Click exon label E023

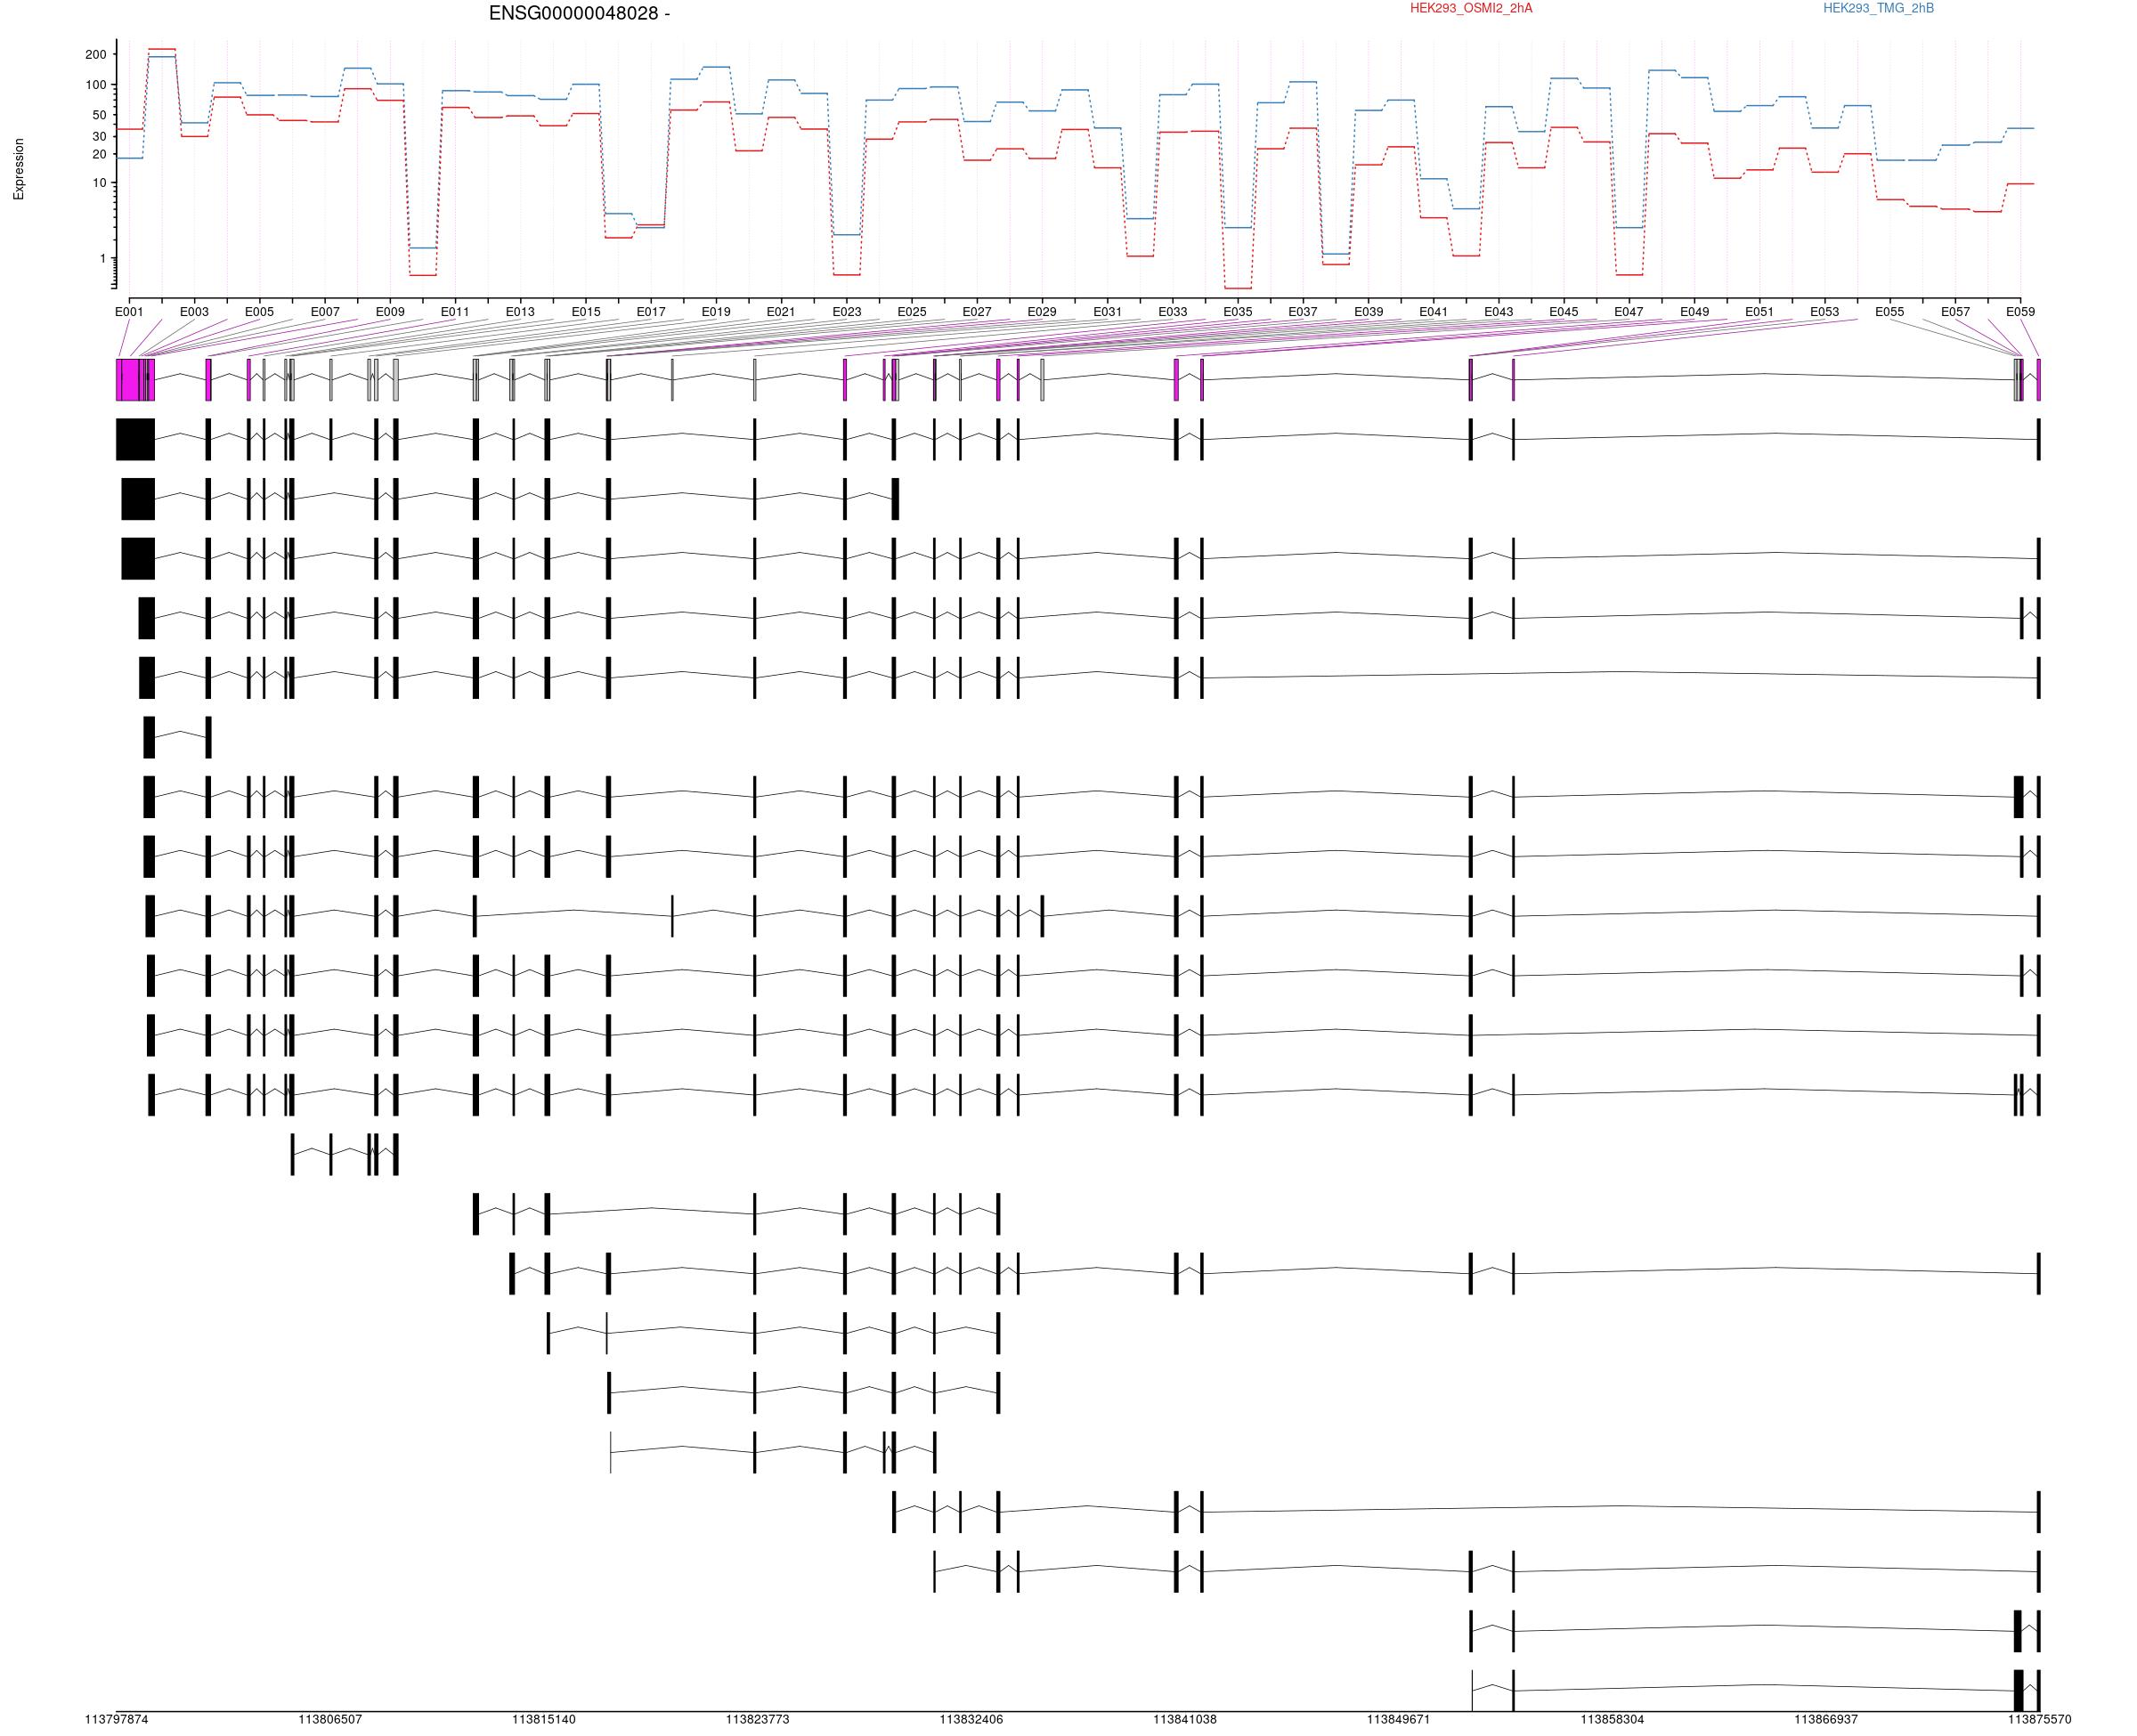coord(847,312)
